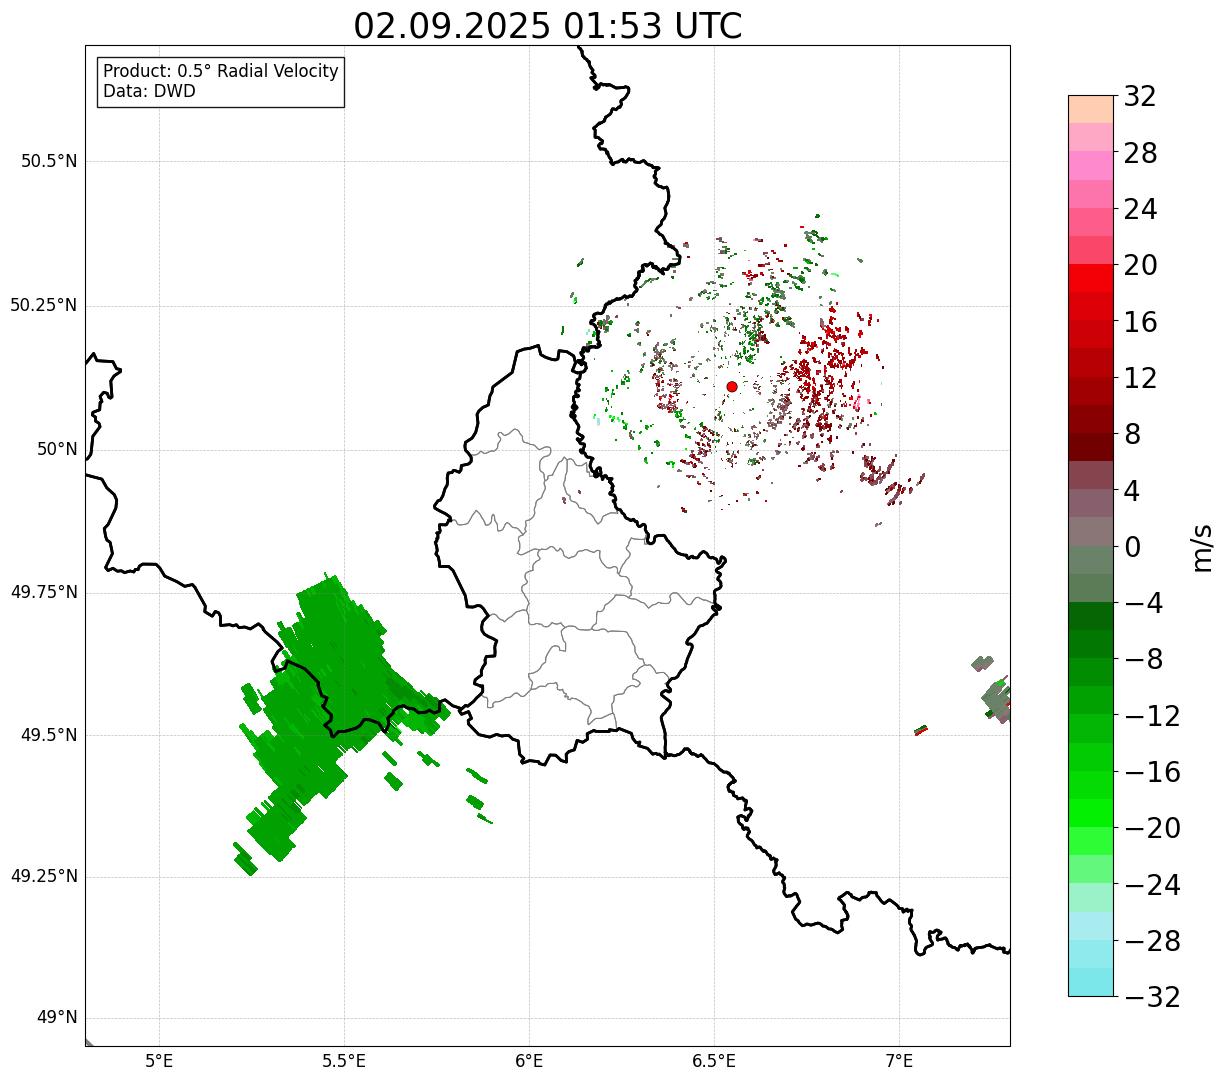Click the colorbar 32 tick label
The height and width of the screenshot is (1081, 1225).
(1140, 97)
